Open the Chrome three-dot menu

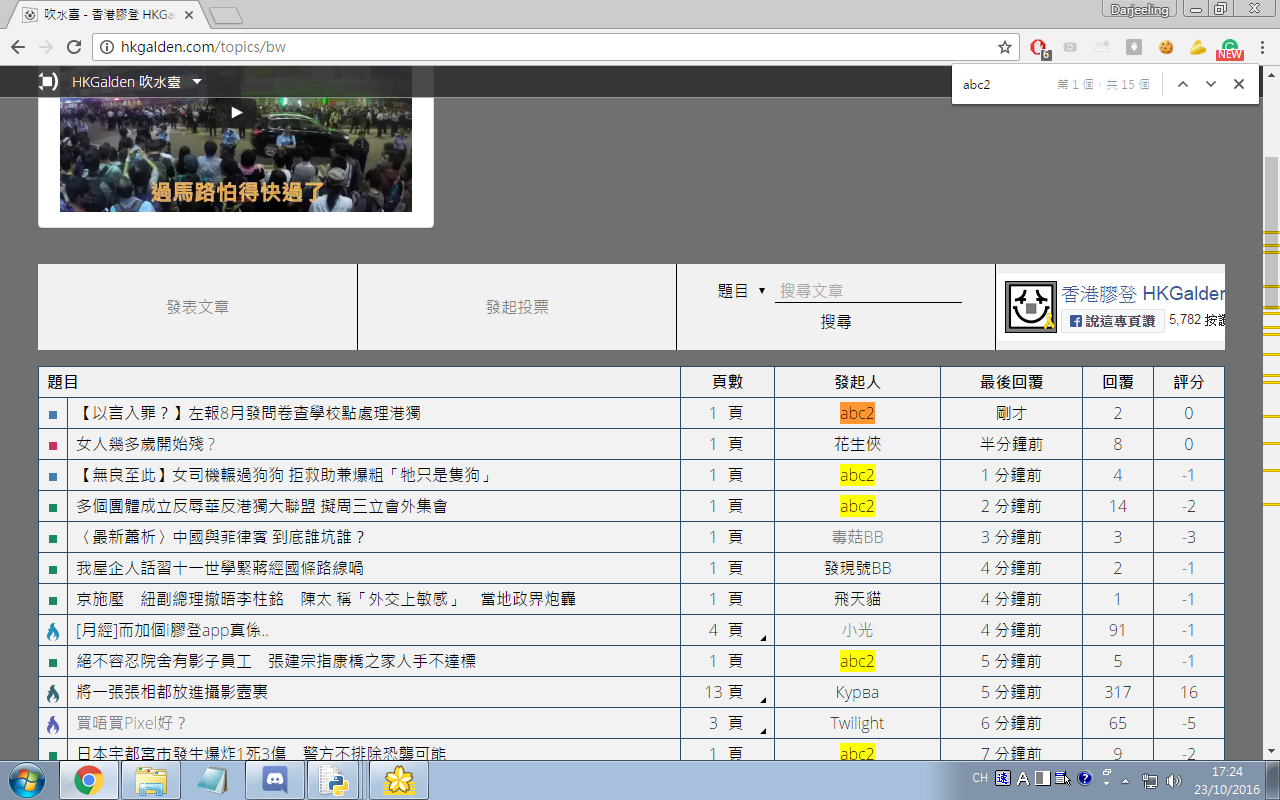1261,47
